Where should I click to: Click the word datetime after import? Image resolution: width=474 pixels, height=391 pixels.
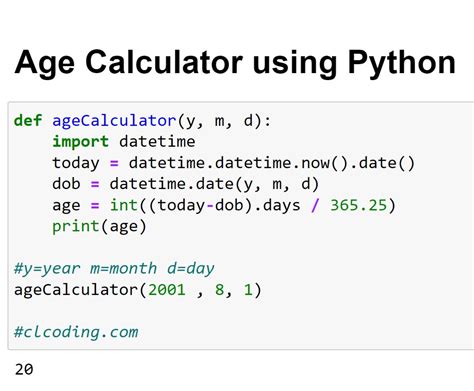157,142
